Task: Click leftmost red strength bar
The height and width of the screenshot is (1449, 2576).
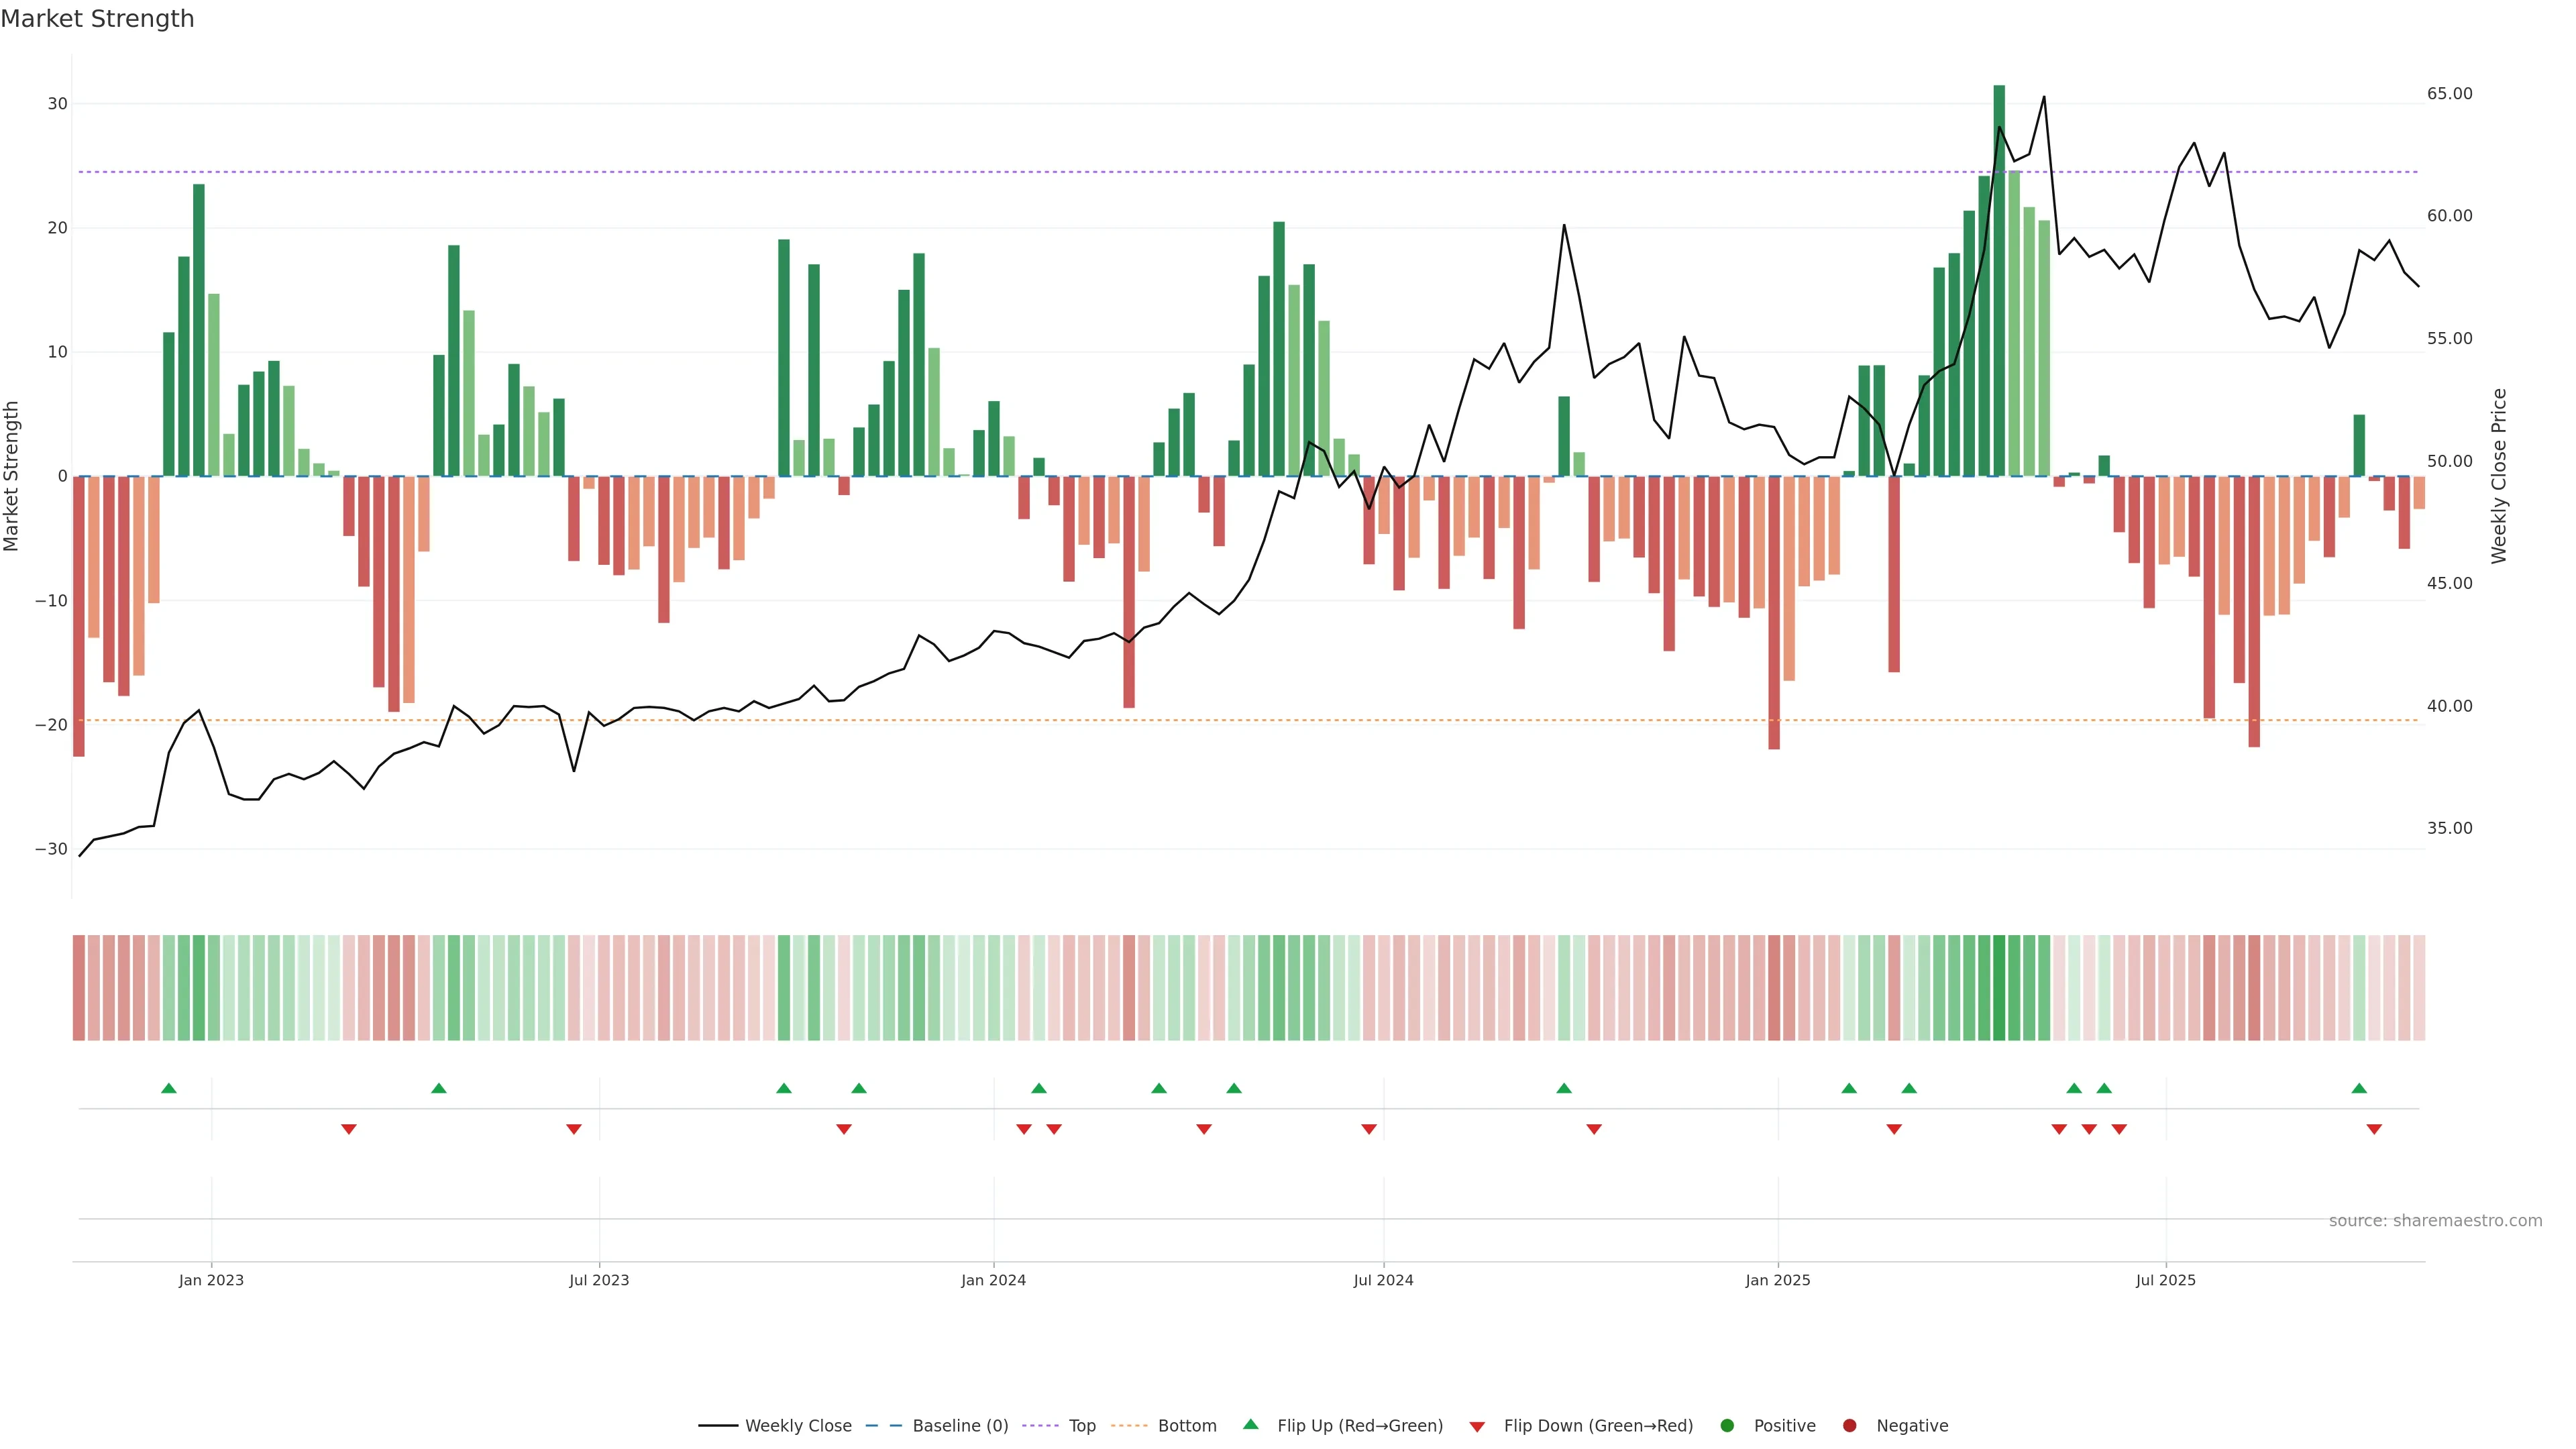Action: coord(79,615)
